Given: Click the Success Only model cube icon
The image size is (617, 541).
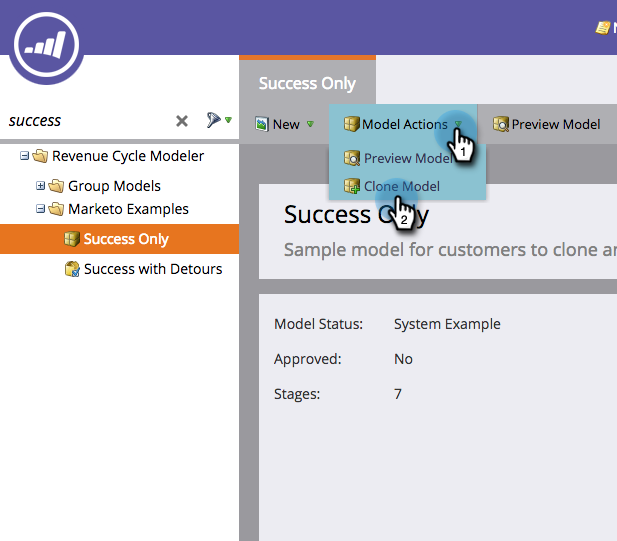Looking at the screenshot, I should coord(72,239).
